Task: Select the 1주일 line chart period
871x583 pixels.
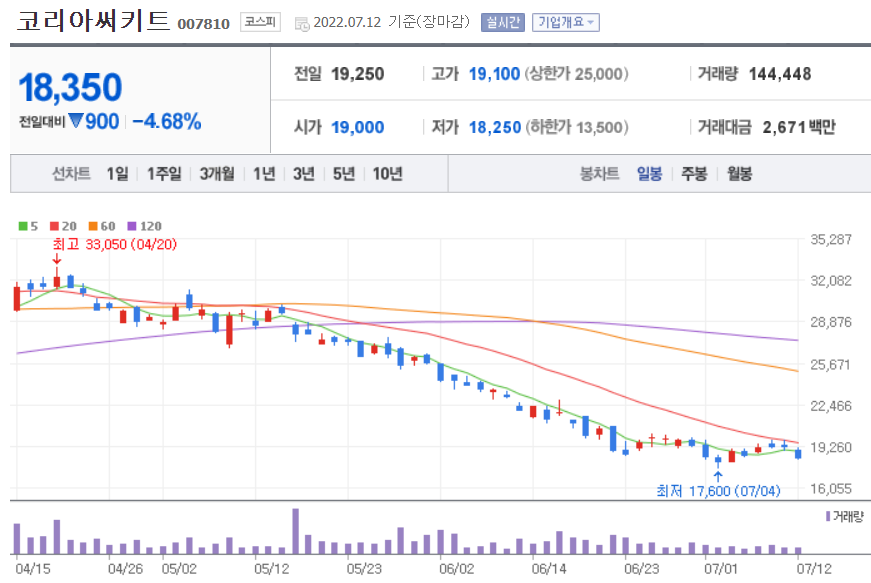Action: coord(164,174)
